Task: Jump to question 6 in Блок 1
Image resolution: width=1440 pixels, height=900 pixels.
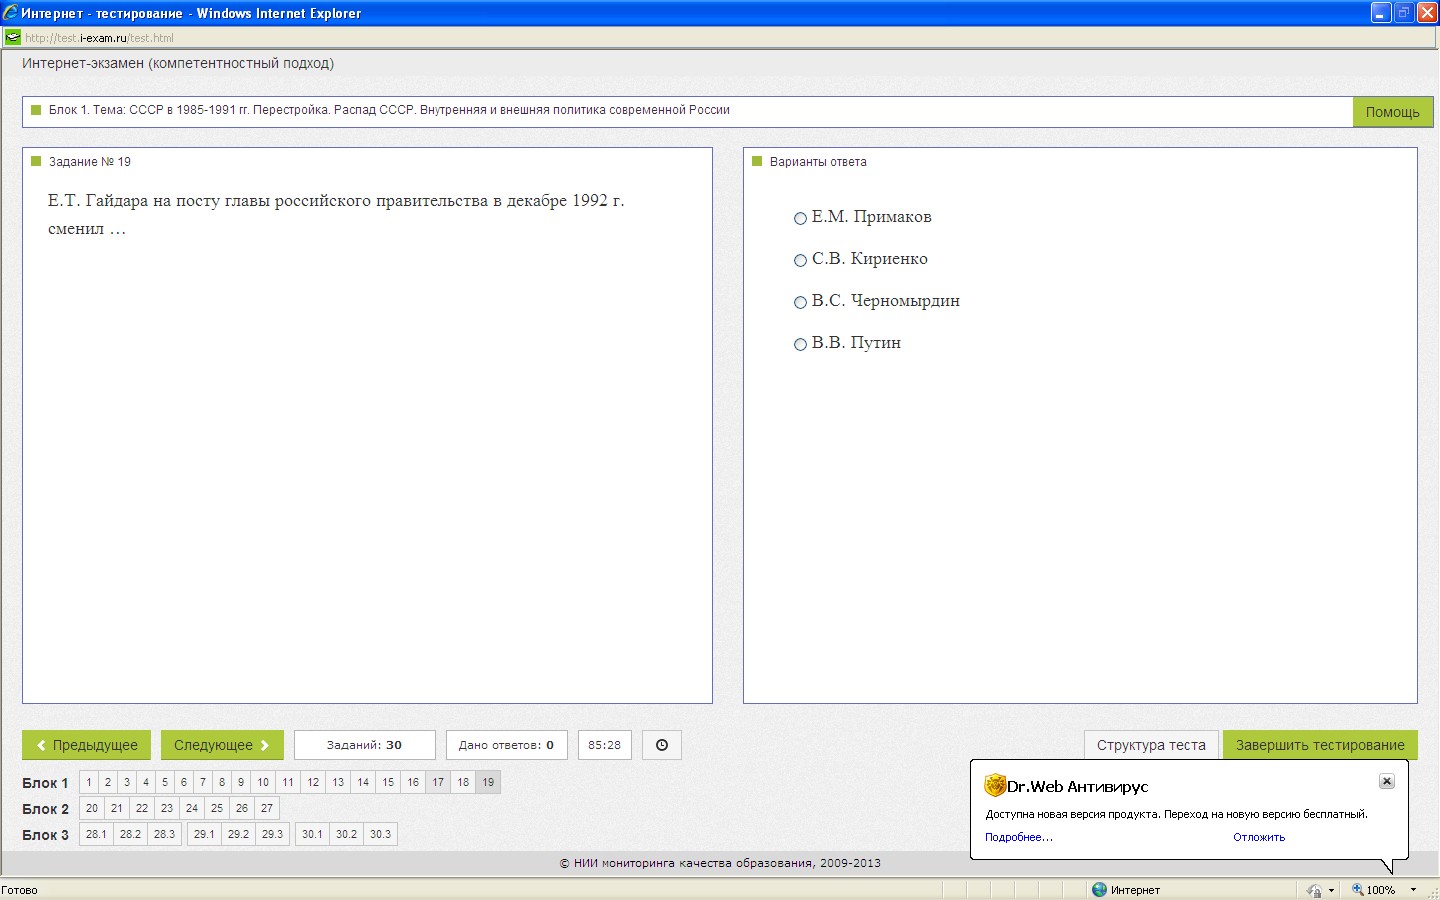Action: 184,782
